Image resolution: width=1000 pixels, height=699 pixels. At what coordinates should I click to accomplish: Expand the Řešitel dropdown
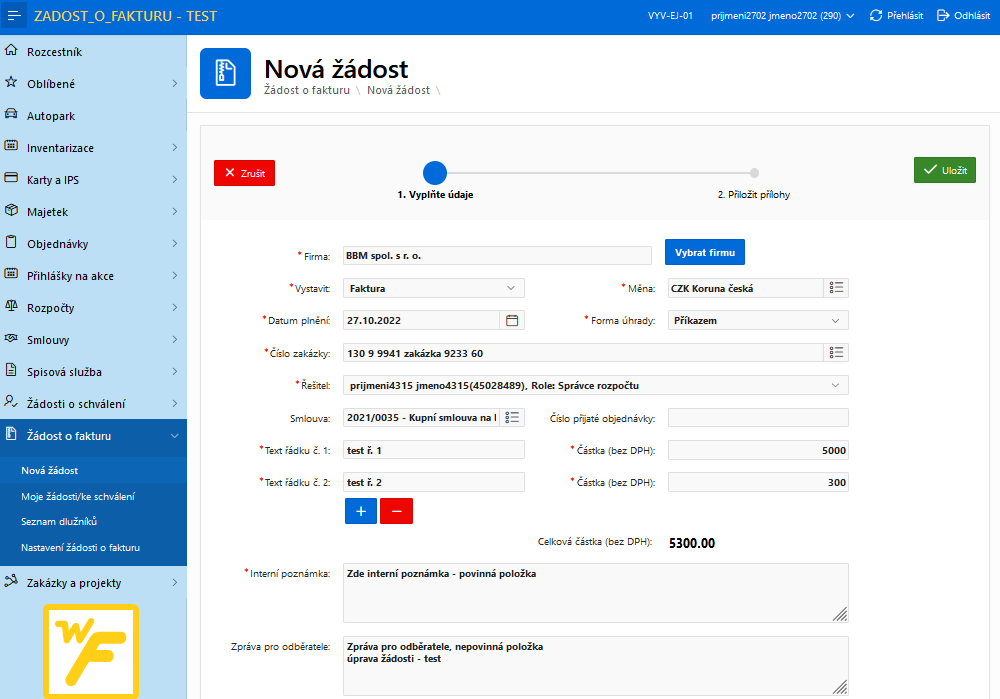pos(596,385)
